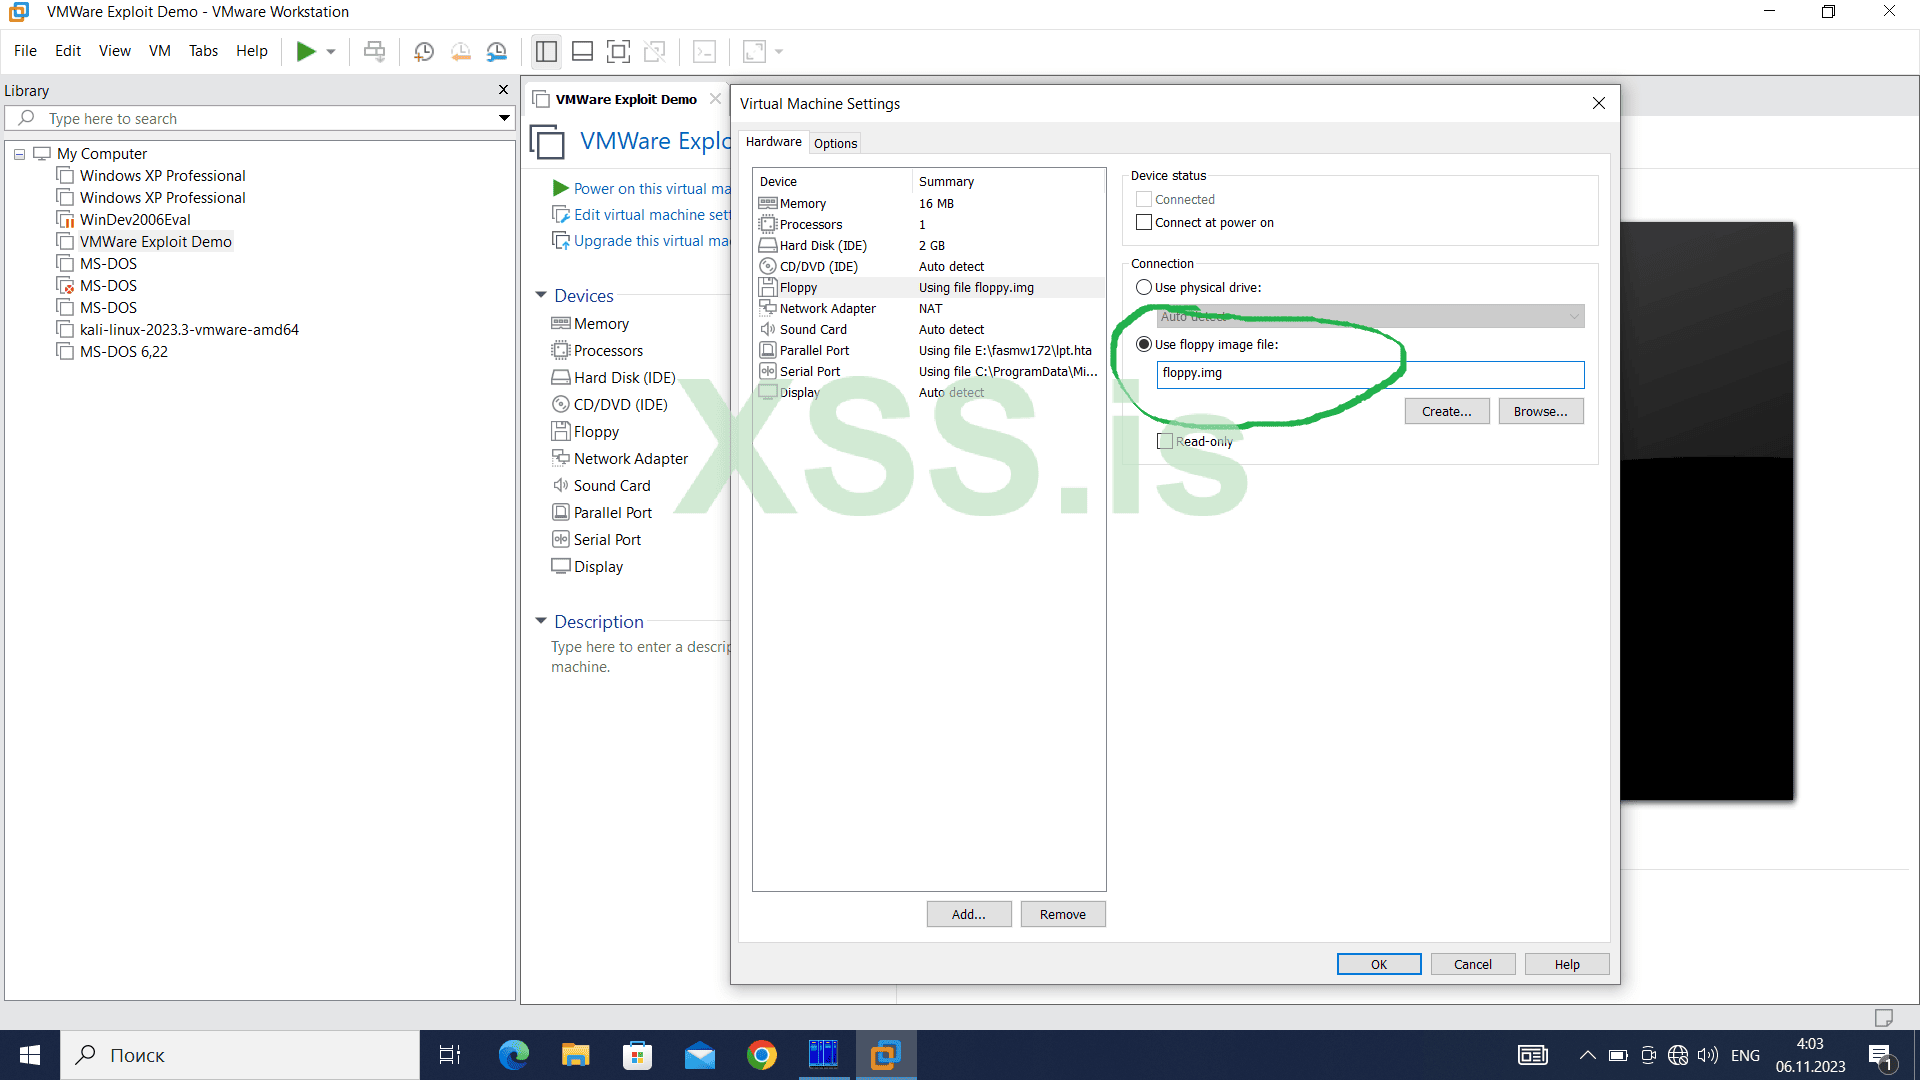Show the virtual machine console
Viewport: 1920px width, 1080px height.
tap(705, 51)
